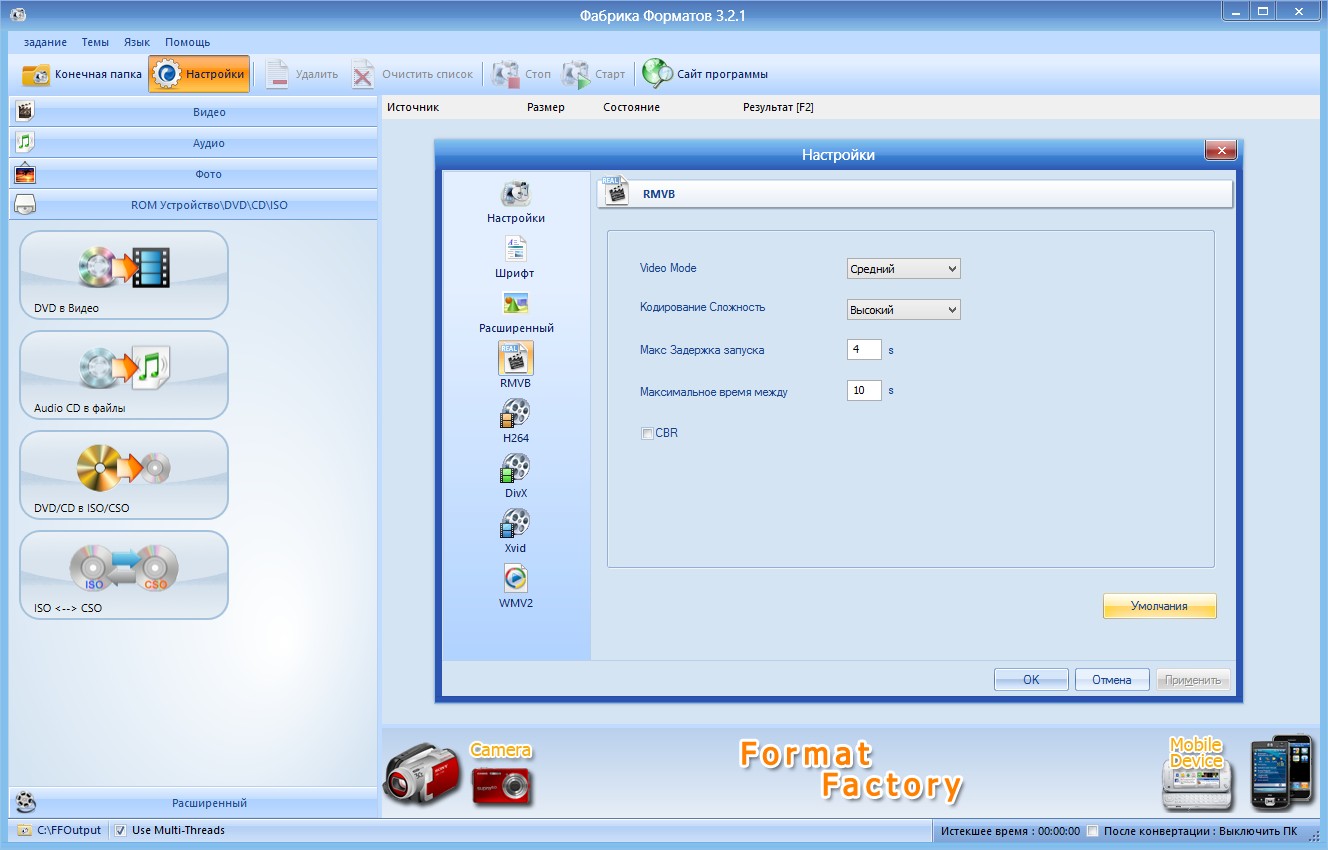This screenshot has width=1328, height=850.
Task: Click the Format Factory banner logo
Action: [851, 772]
